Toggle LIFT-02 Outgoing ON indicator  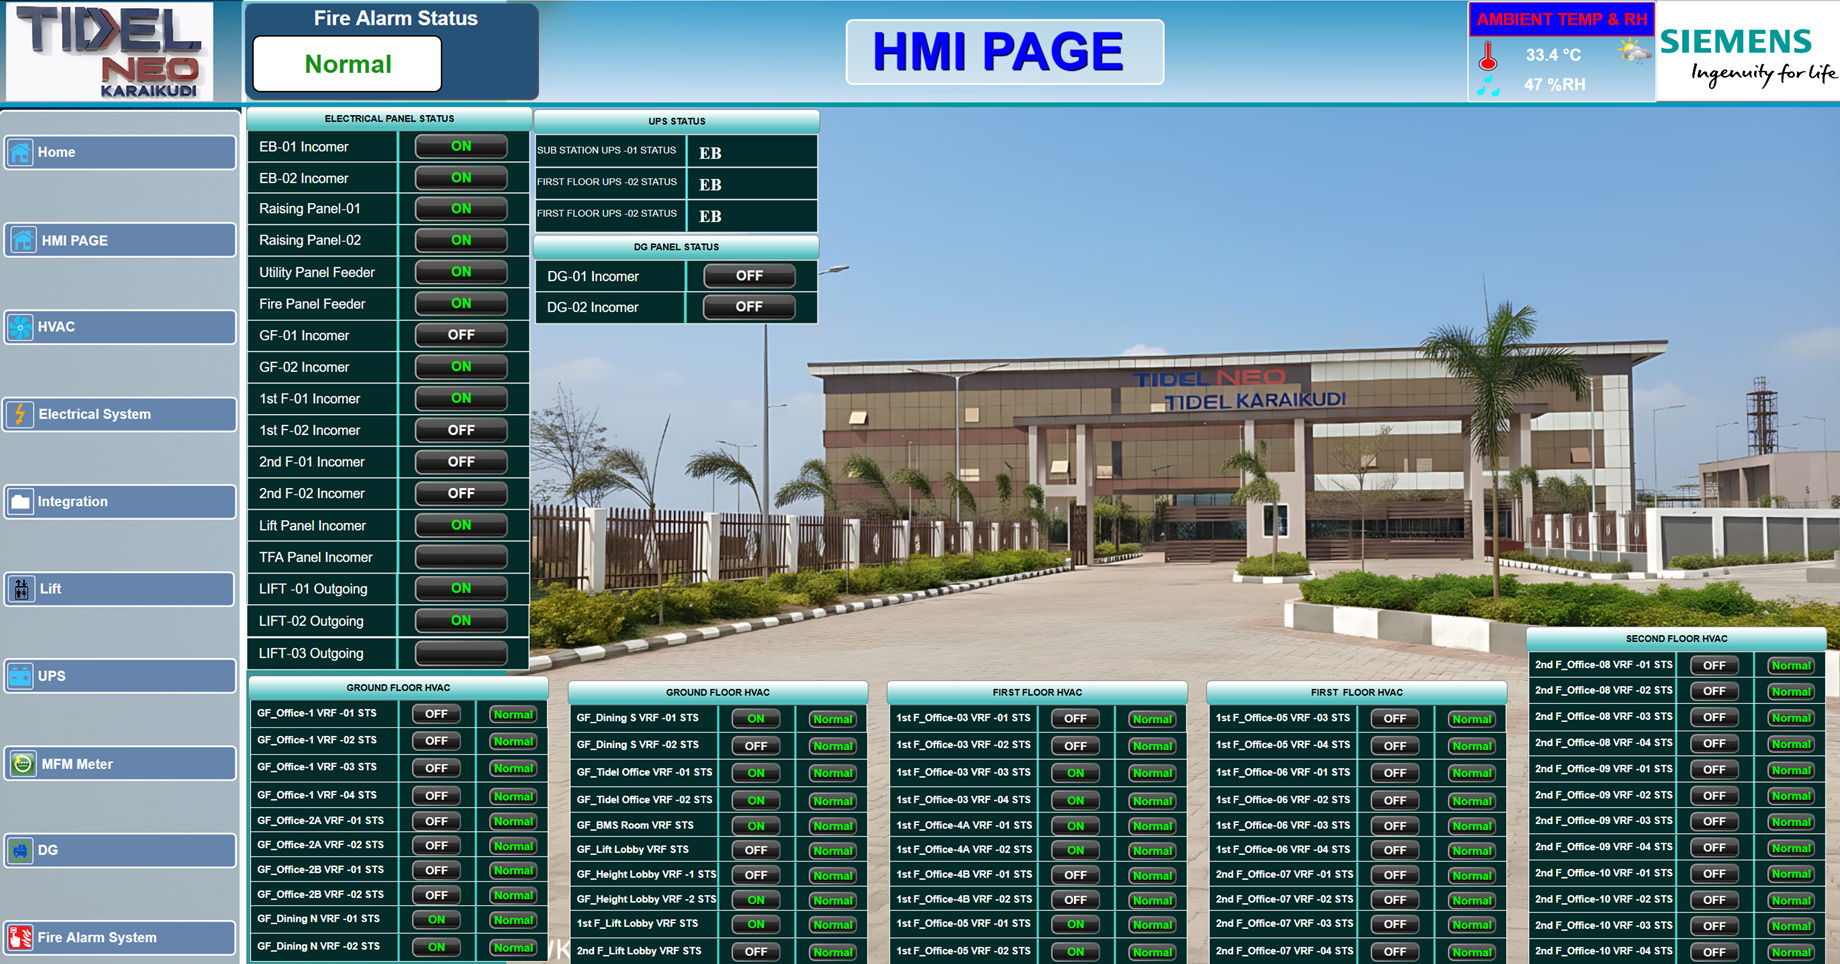point(461,620)
